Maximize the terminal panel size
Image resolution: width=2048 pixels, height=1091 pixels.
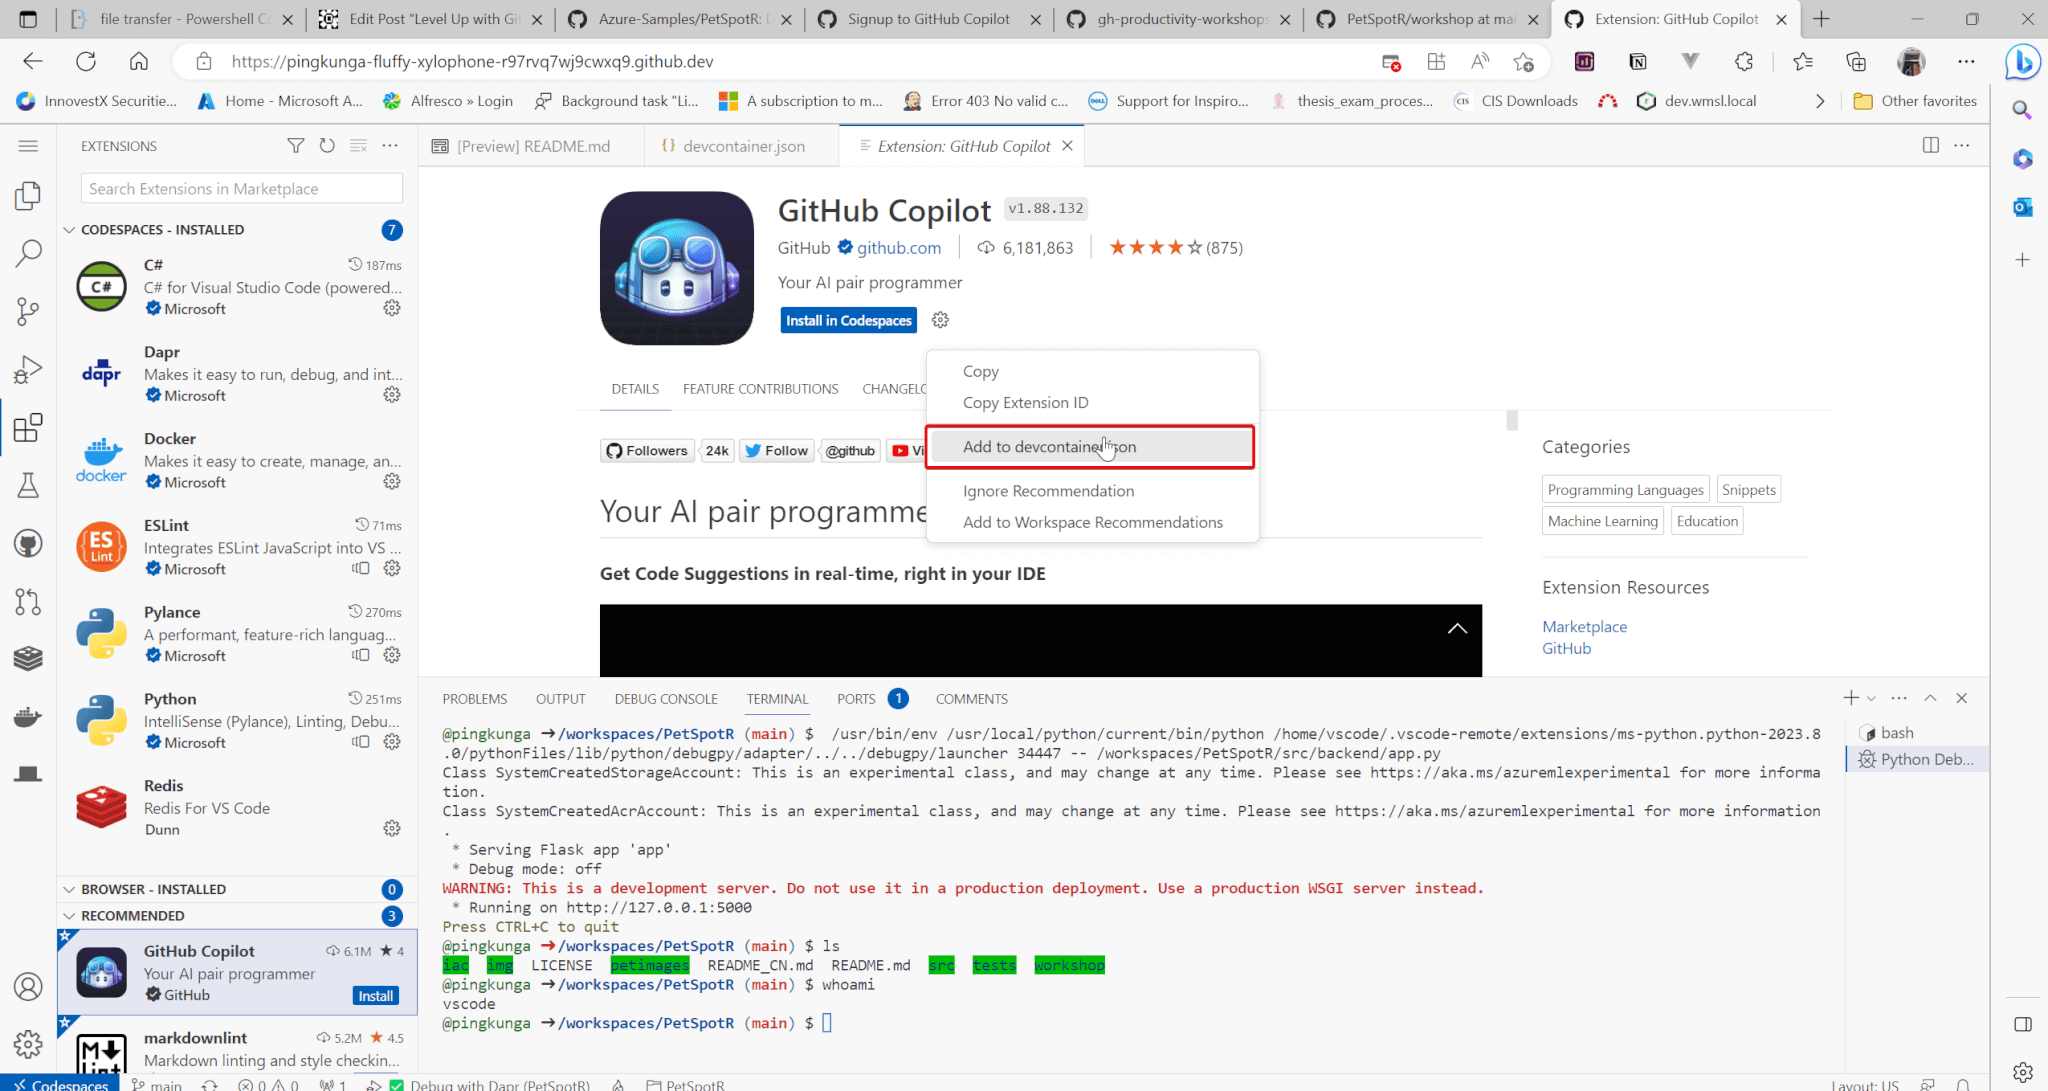click(1930, 698)
